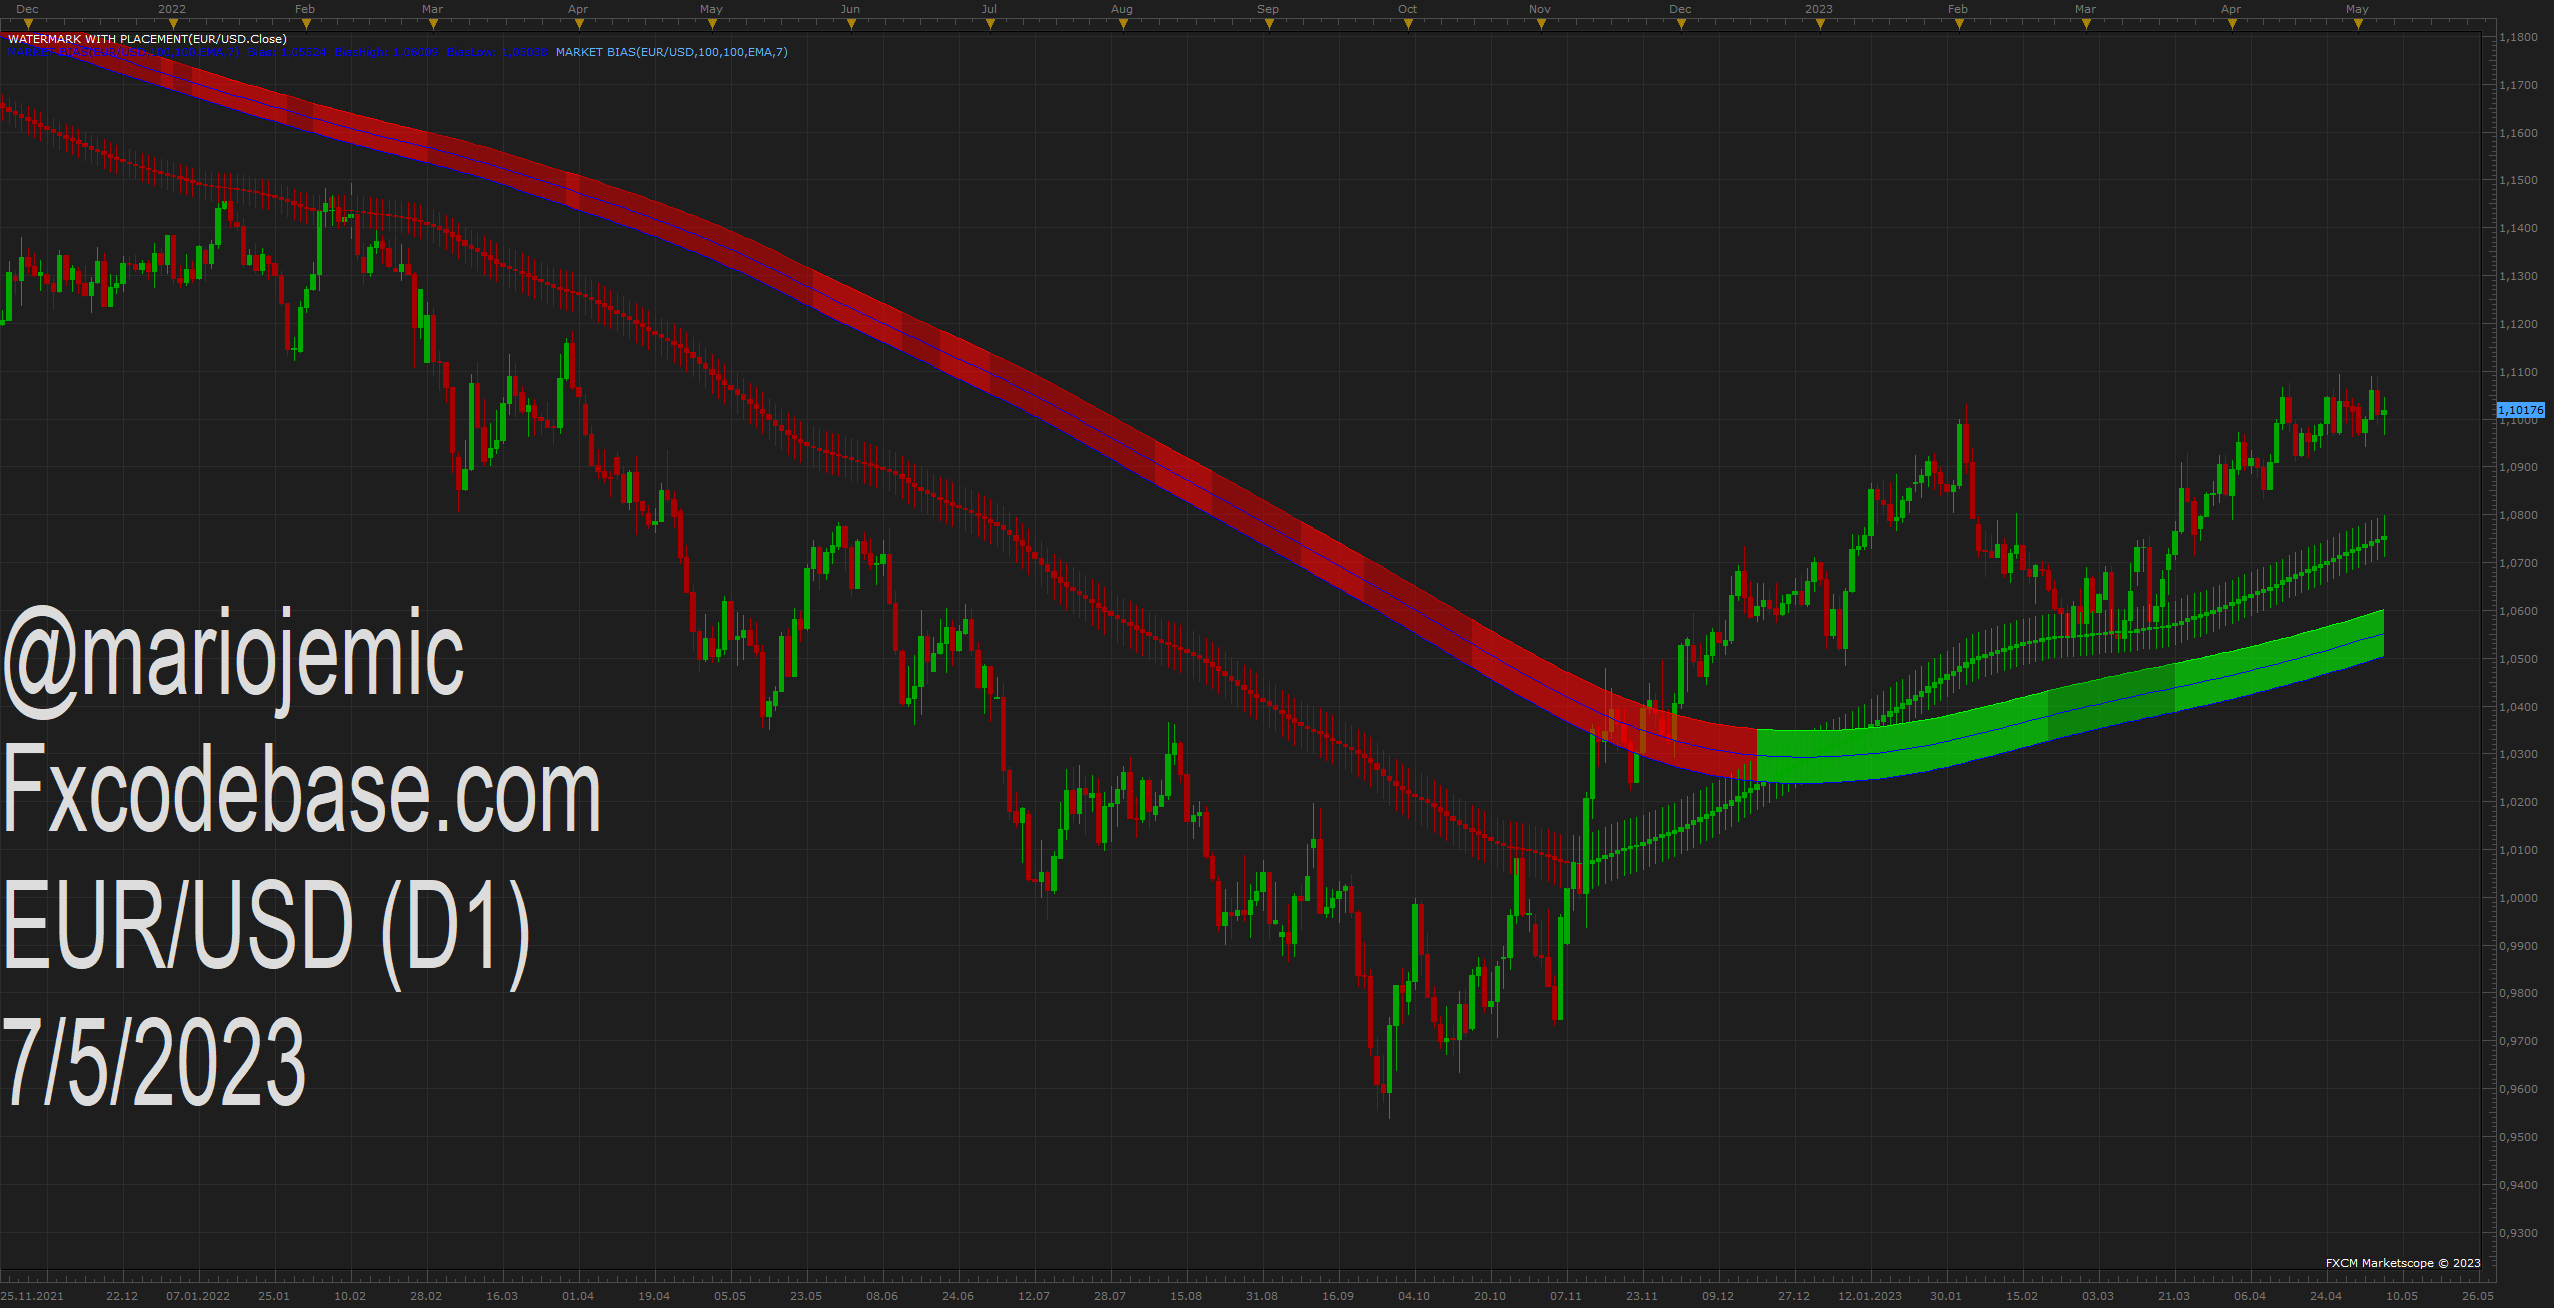Select the Sep month marker
The image size is (2554, 1308).
1269,24
